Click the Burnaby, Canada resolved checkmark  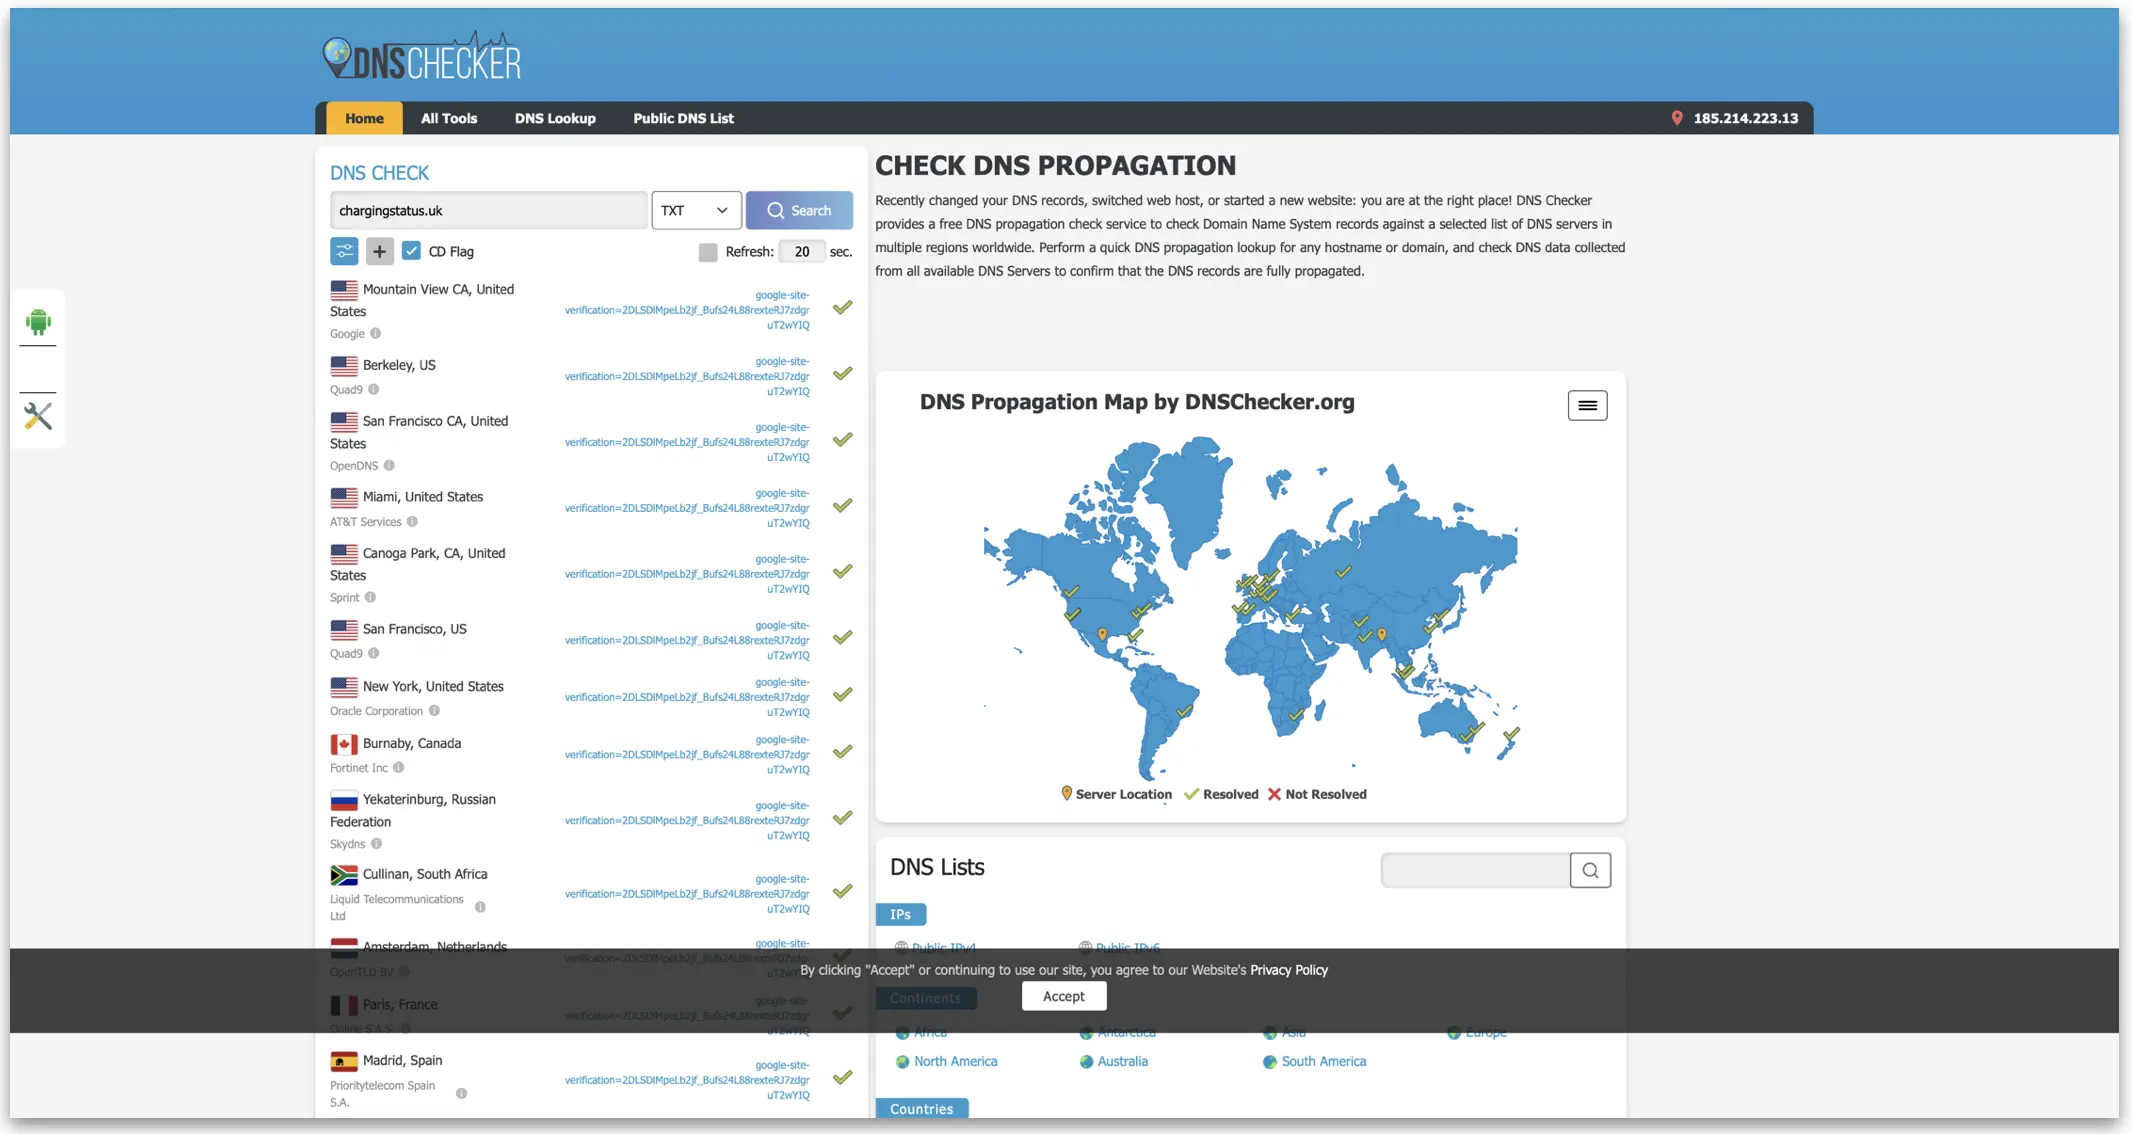[843, 751]
